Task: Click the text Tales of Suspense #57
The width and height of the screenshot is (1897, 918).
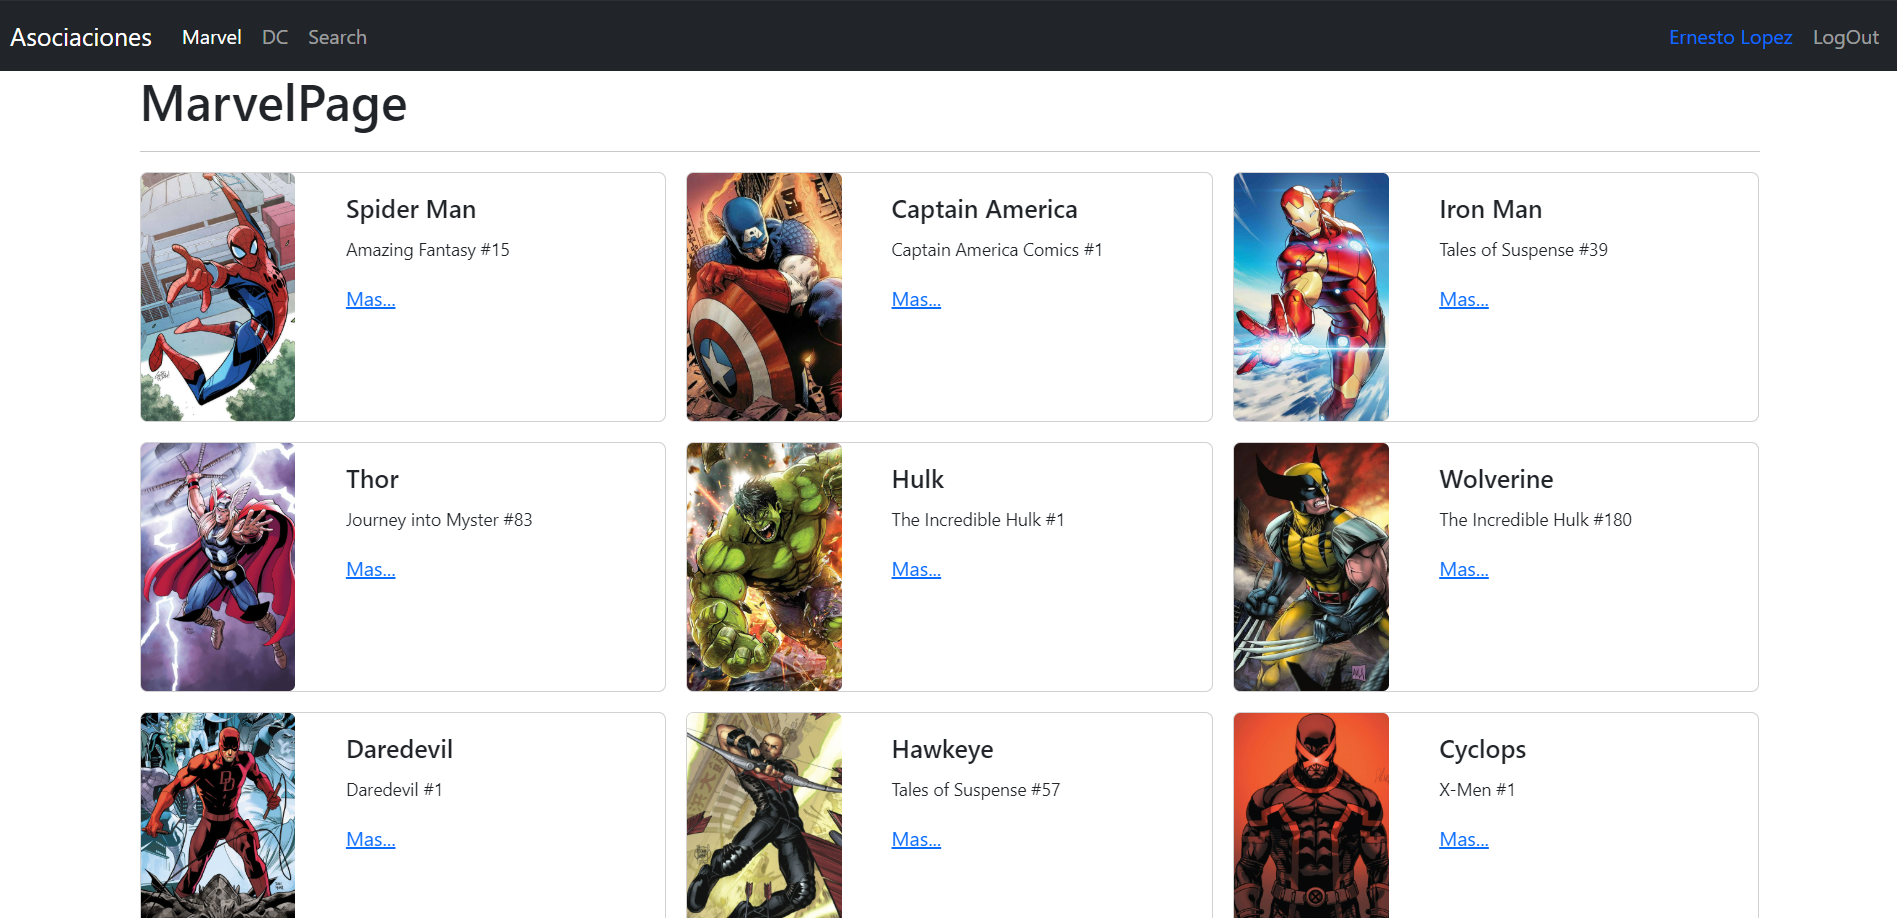Action: click(x=976, y=790)
